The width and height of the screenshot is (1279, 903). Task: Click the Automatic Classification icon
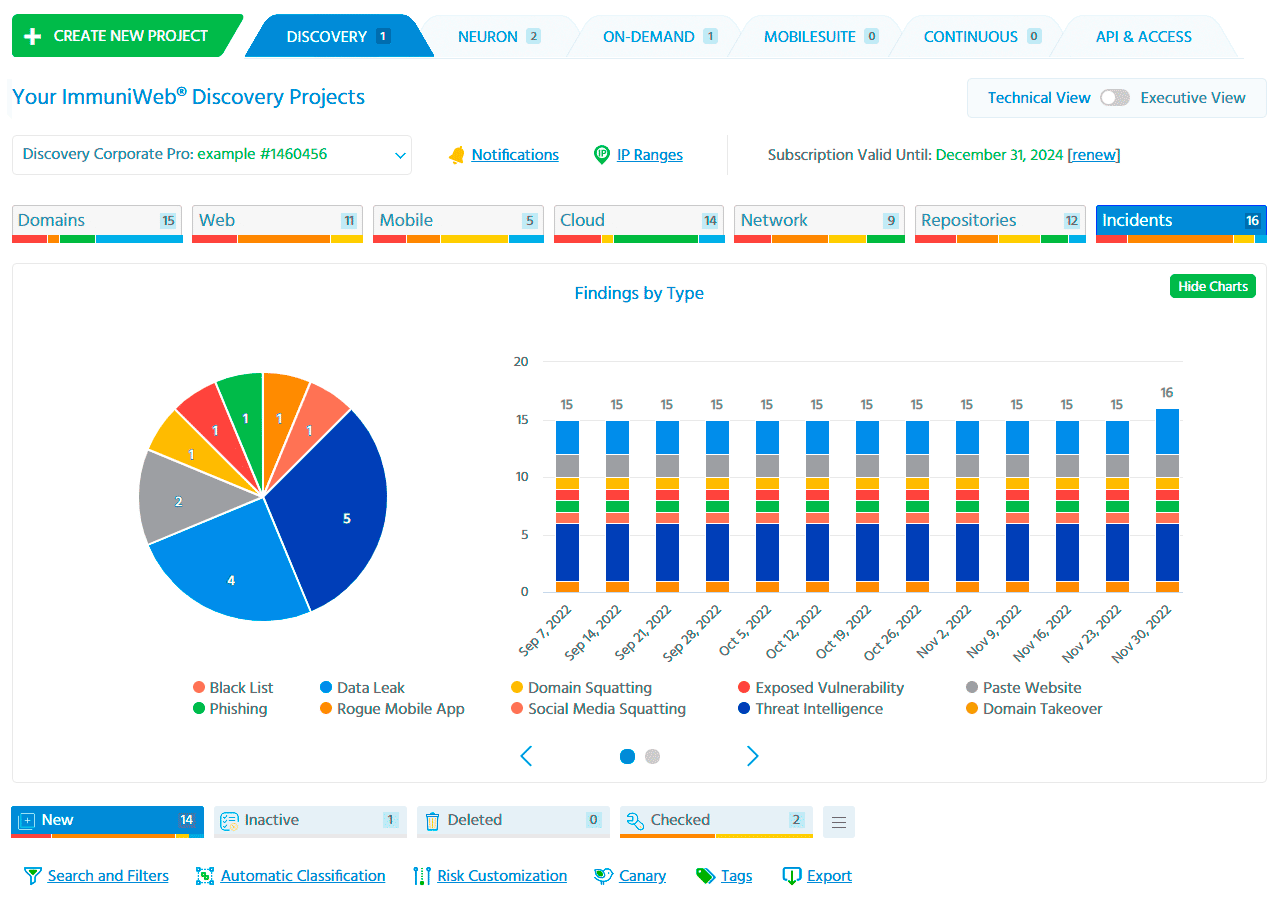205,876
